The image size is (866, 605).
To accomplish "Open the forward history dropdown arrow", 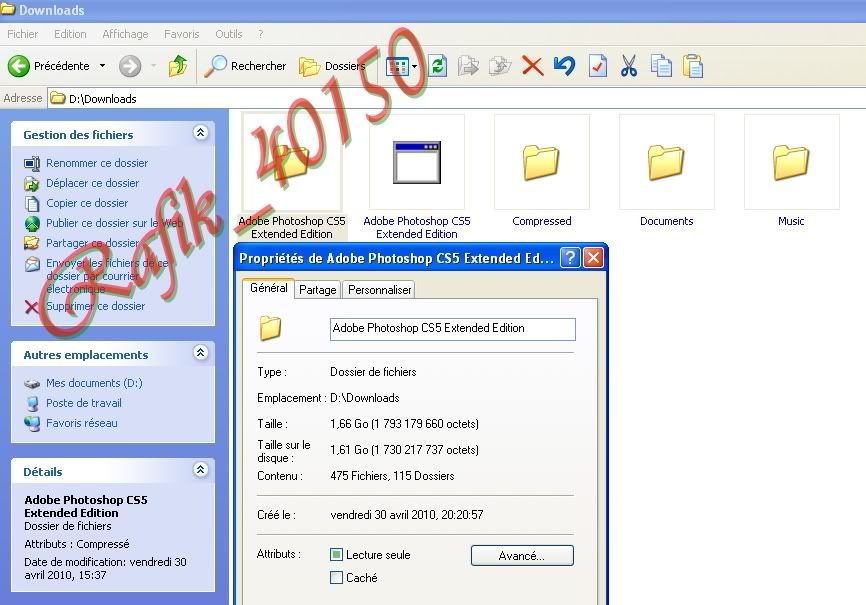I will [x=153, y=66].
